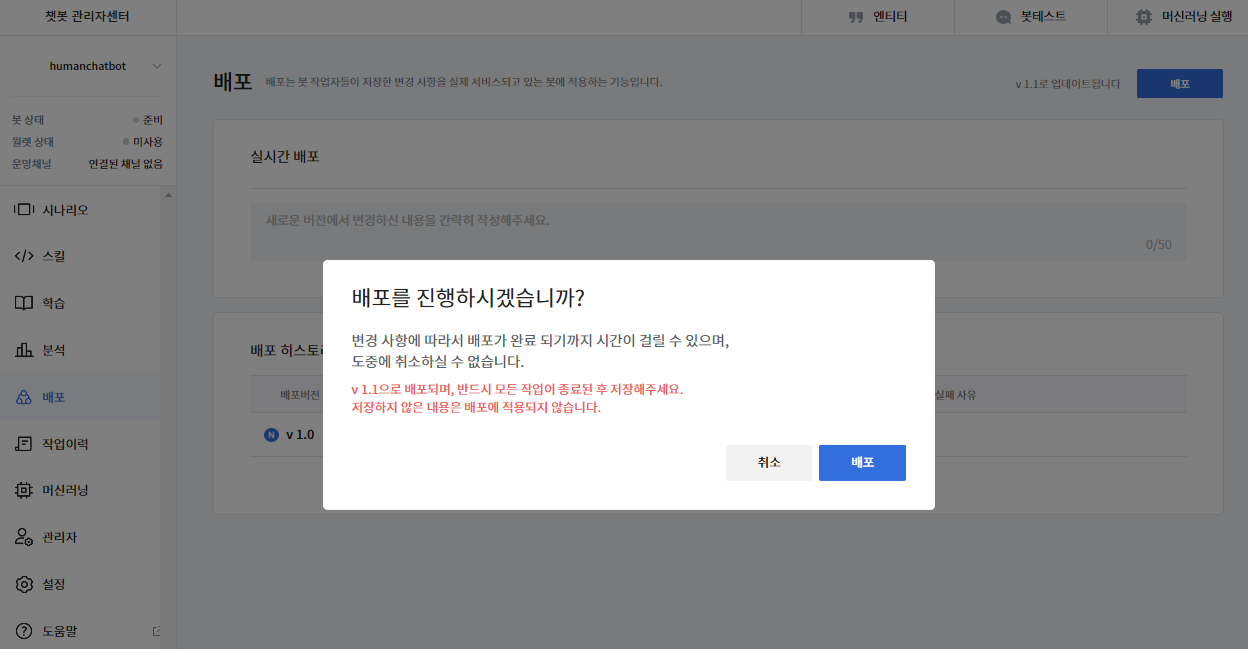Click the 봇테스트 chat bubble icon
The height and width of the screenshot is (649, 1248).
1004,17
